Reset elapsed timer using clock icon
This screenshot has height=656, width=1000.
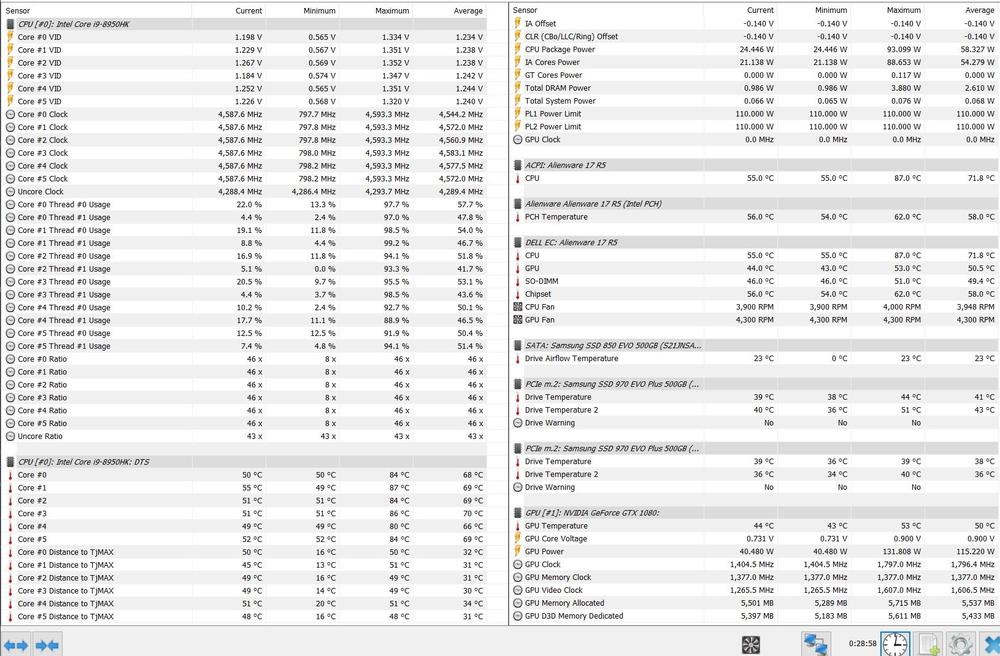click(x=894, y=645)
